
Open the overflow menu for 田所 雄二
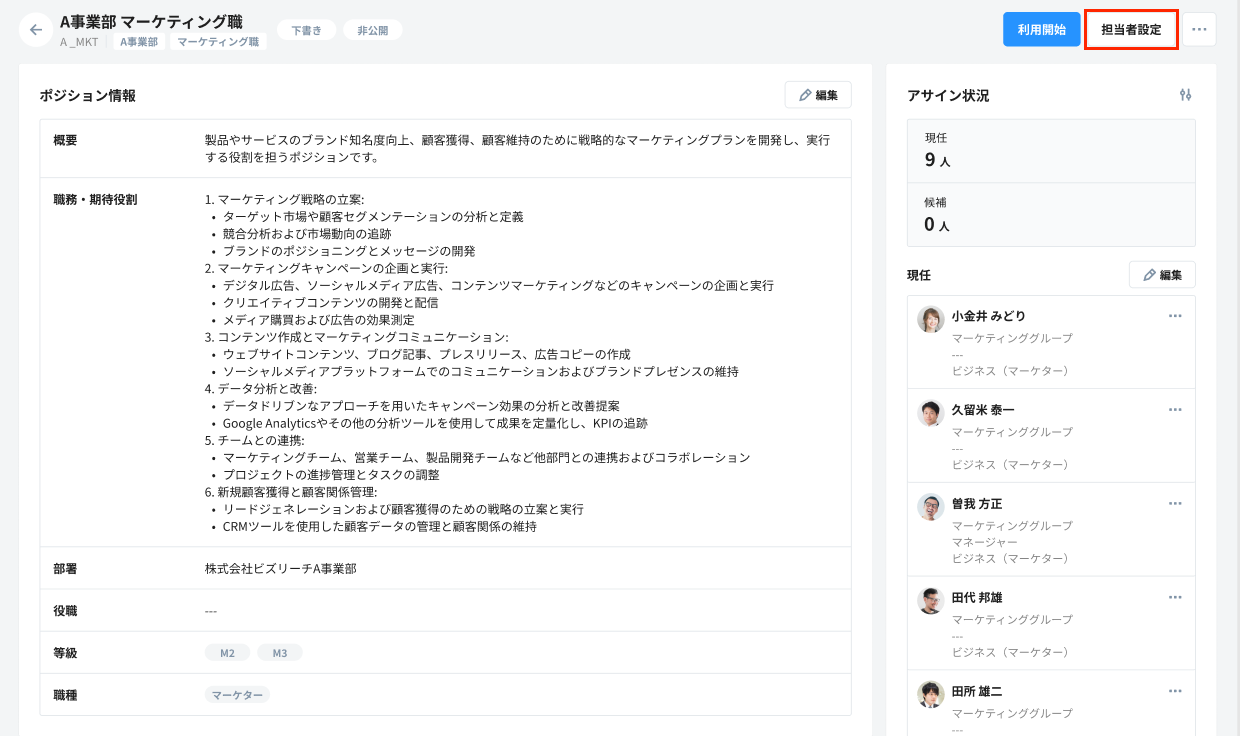click(x=1177, y=692)
